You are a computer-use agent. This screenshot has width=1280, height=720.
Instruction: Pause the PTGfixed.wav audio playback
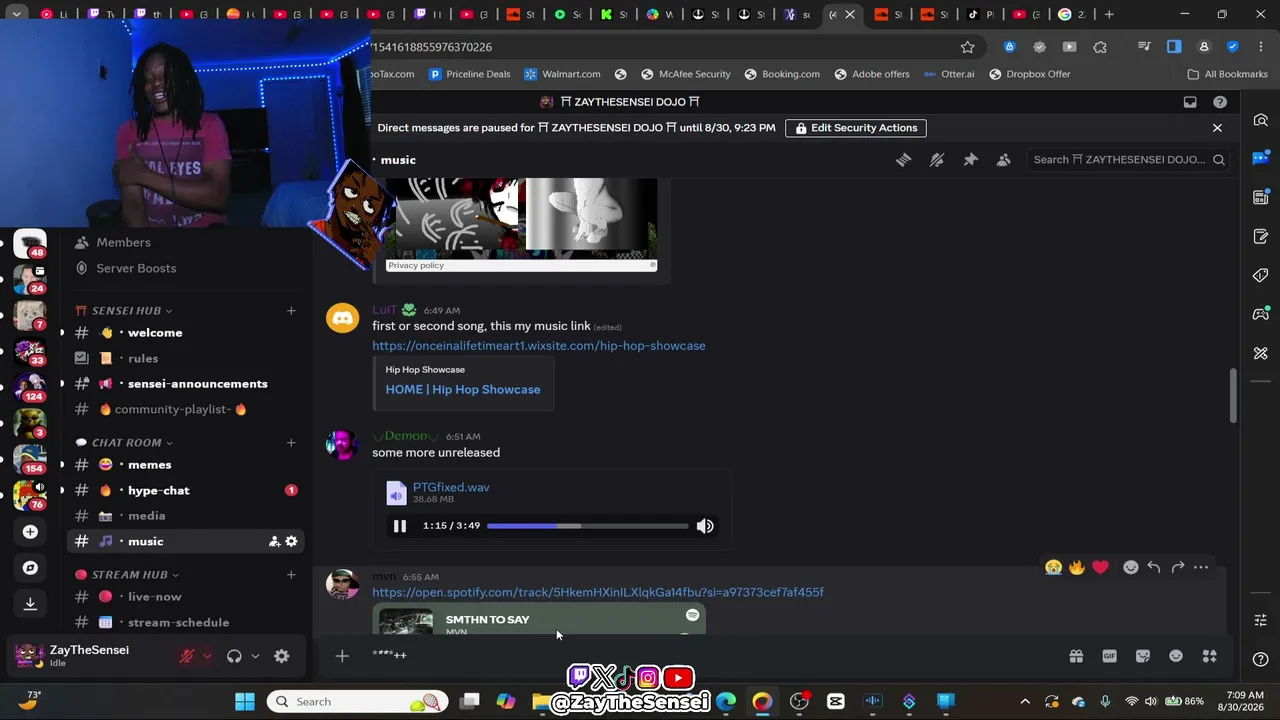tap(399, 526)
